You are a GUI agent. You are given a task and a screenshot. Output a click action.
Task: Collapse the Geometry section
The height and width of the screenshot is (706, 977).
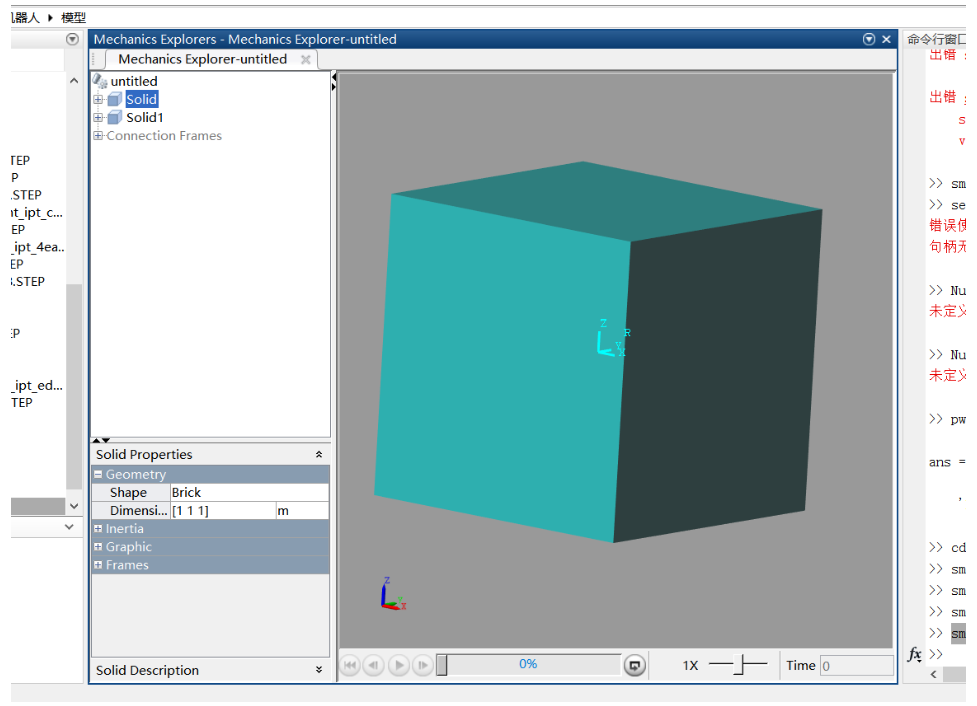pos(101,473)
